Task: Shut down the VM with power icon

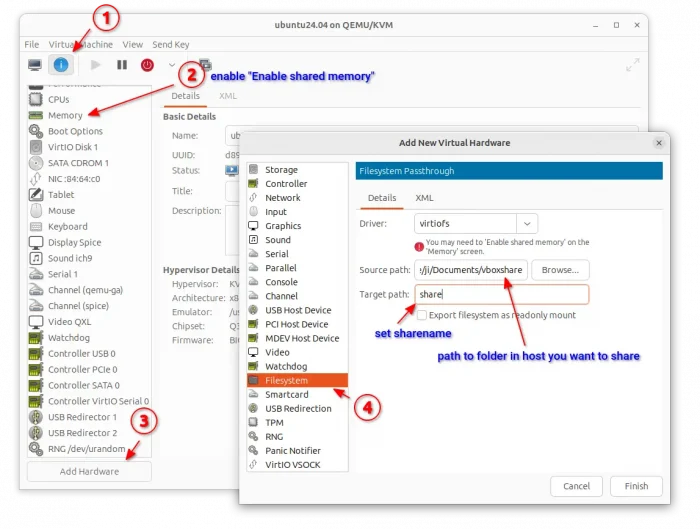Action: 147,65
